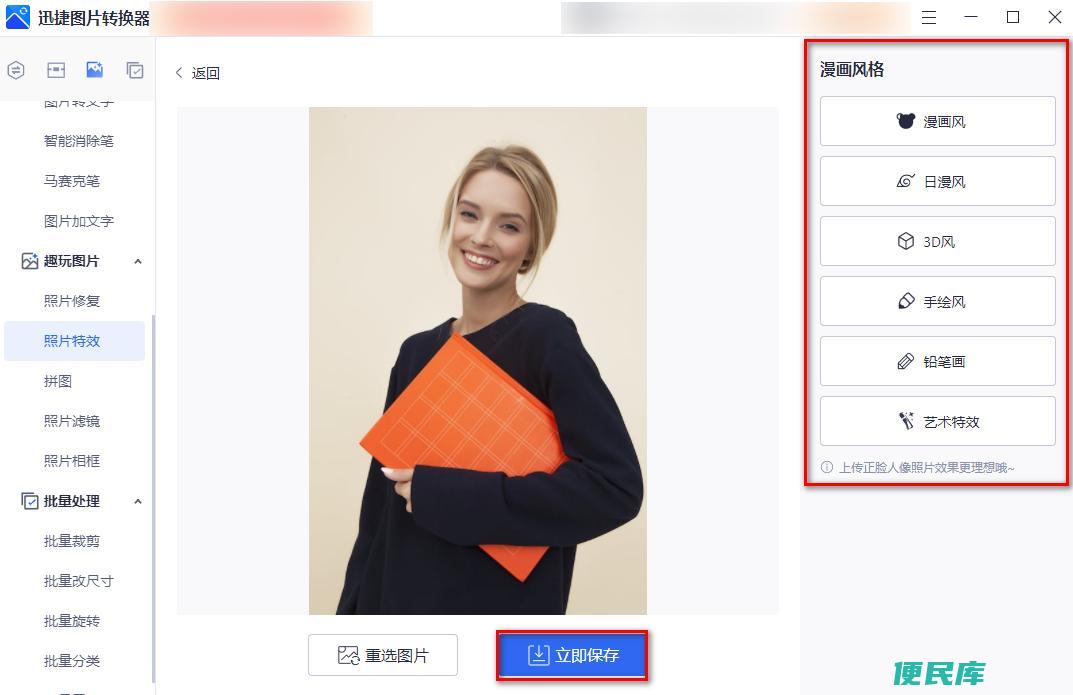
Task: Click the woman photo preview
Action: [478, 360]
